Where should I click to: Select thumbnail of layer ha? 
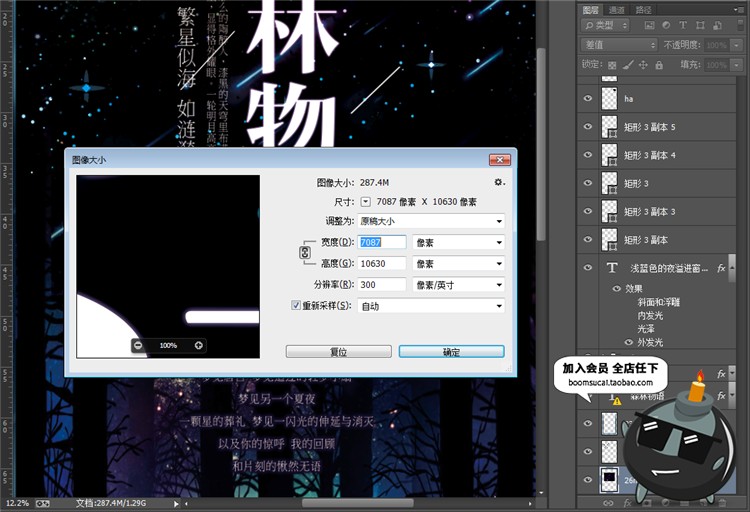[609, 99]
